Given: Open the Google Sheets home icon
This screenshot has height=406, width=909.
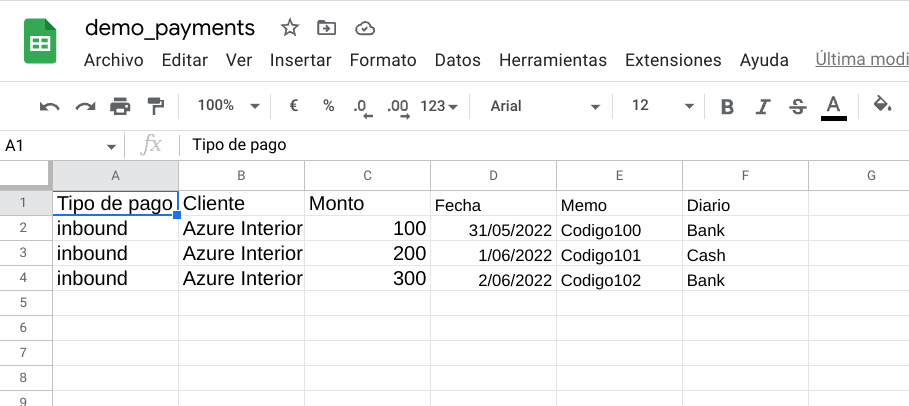Looking at the screenshot, I should pos(40,41).
